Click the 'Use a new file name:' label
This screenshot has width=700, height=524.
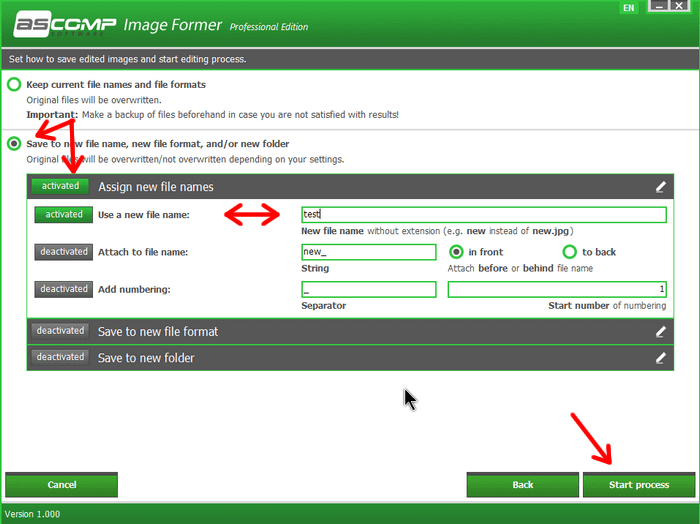(144, 215)
